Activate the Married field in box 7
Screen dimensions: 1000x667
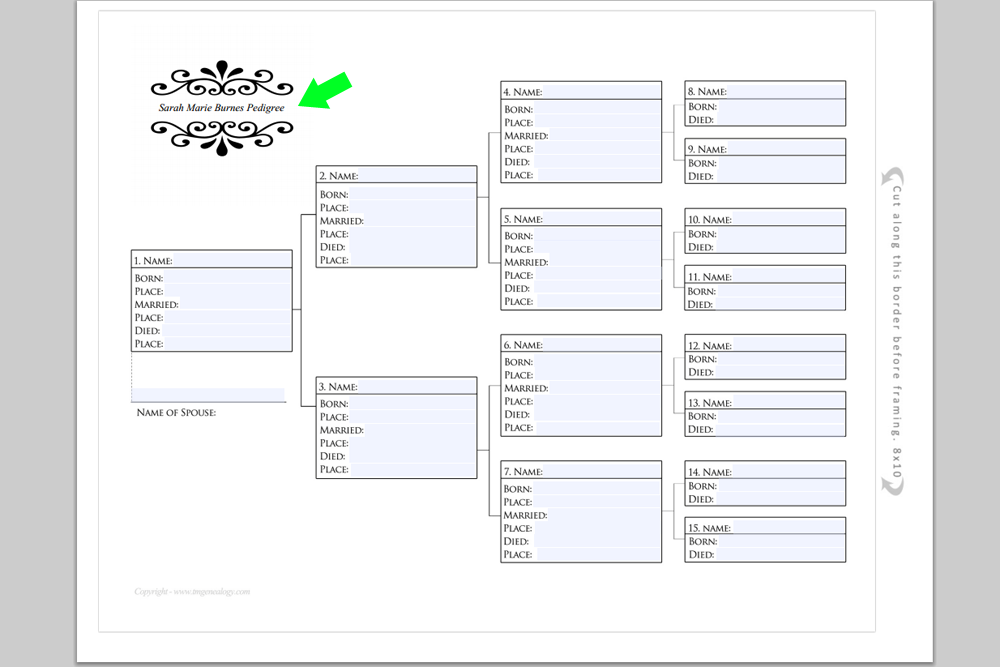pos(604,515)
